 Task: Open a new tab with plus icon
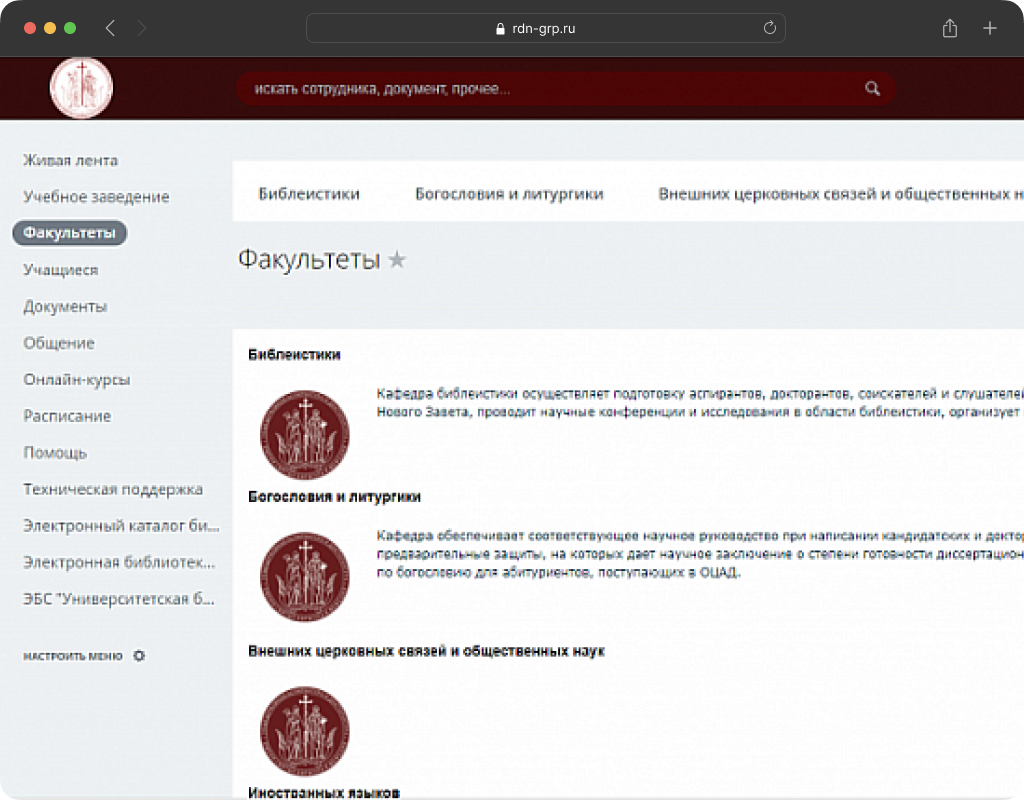(x=989, y=28)
